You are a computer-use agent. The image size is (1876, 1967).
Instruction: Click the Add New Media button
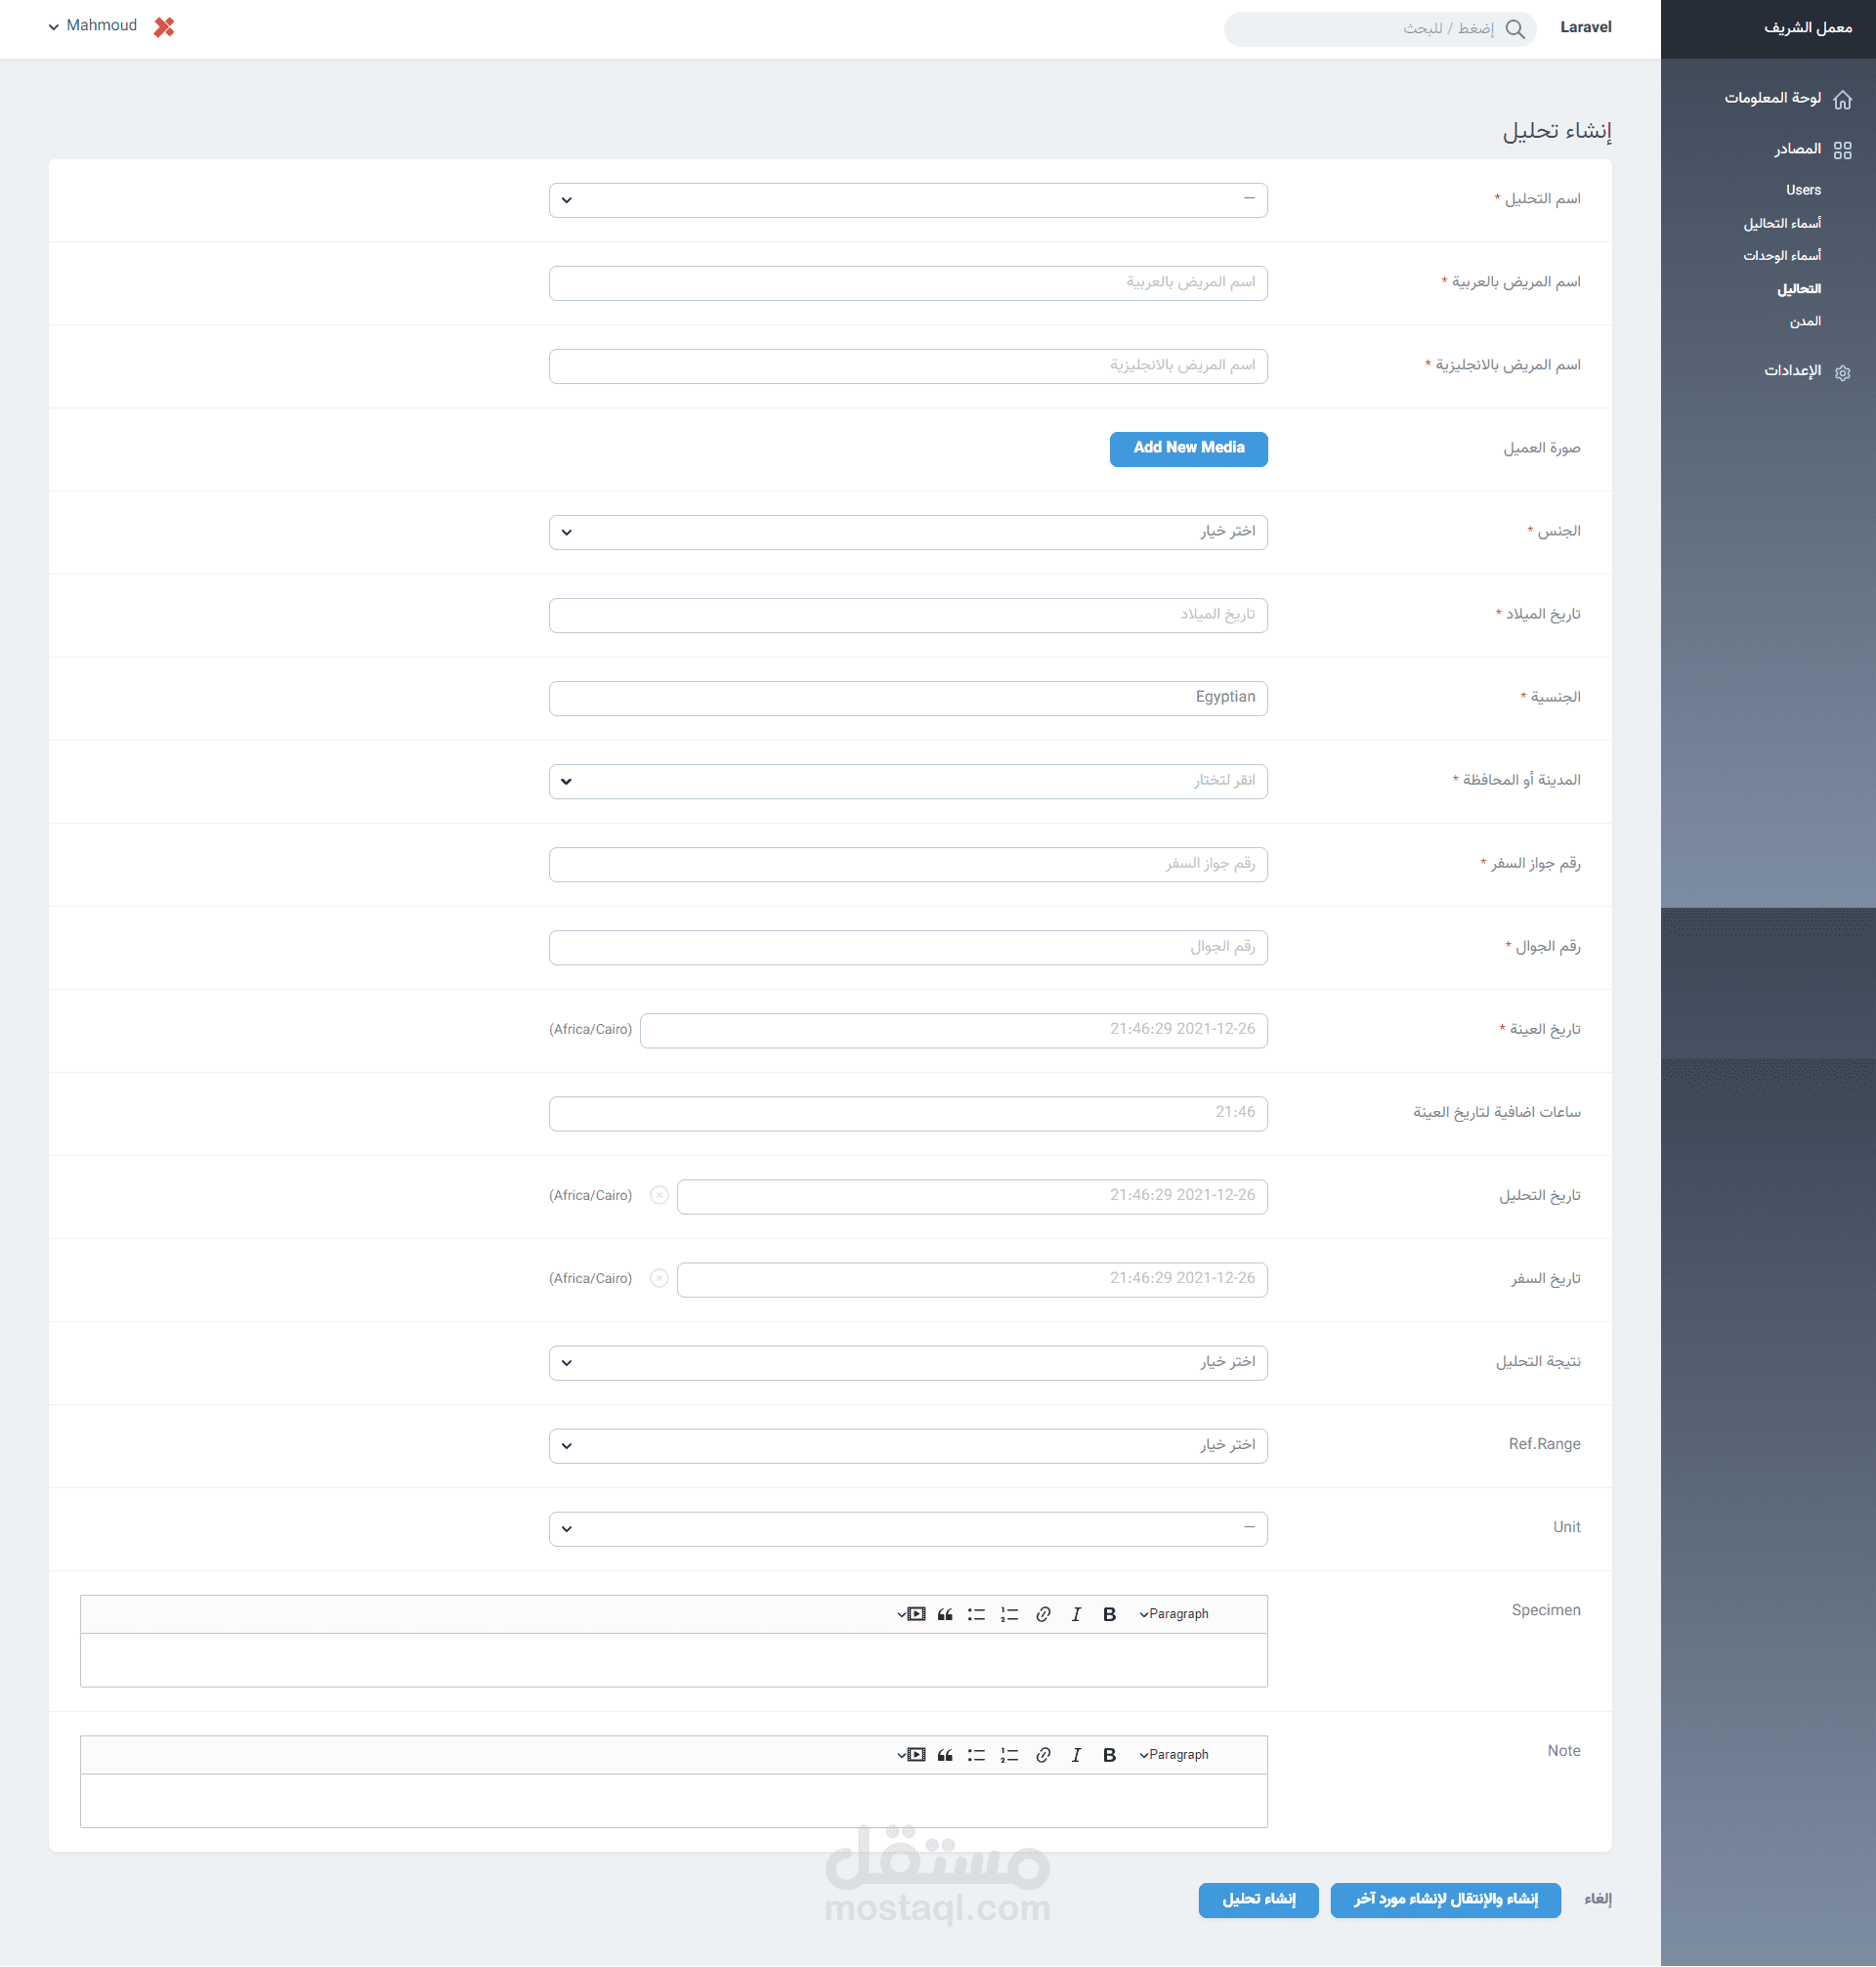coord(1188,448)
